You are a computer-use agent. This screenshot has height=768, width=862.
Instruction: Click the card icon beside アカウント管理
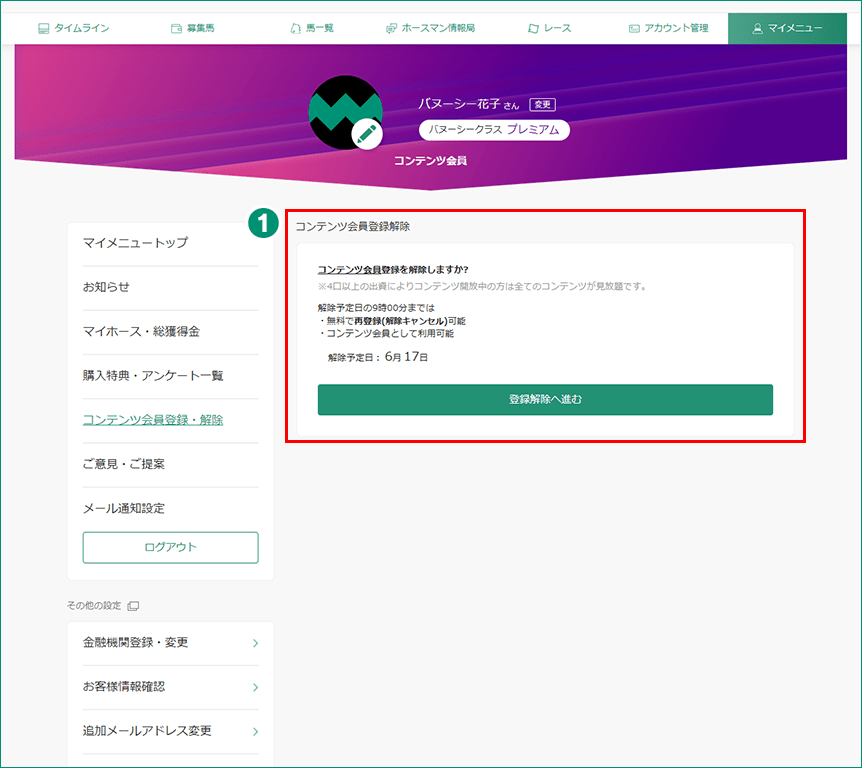(634, 29)
